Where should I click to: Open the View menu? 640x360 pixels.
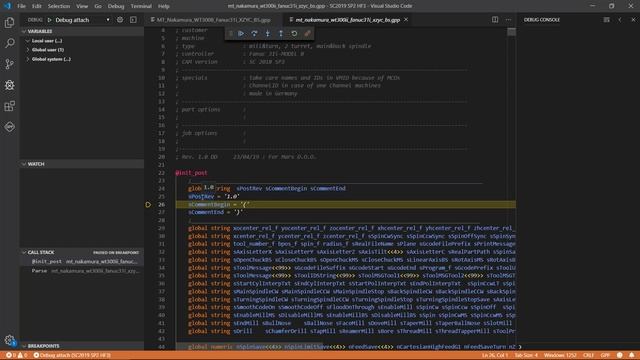(x=82, y=6)
